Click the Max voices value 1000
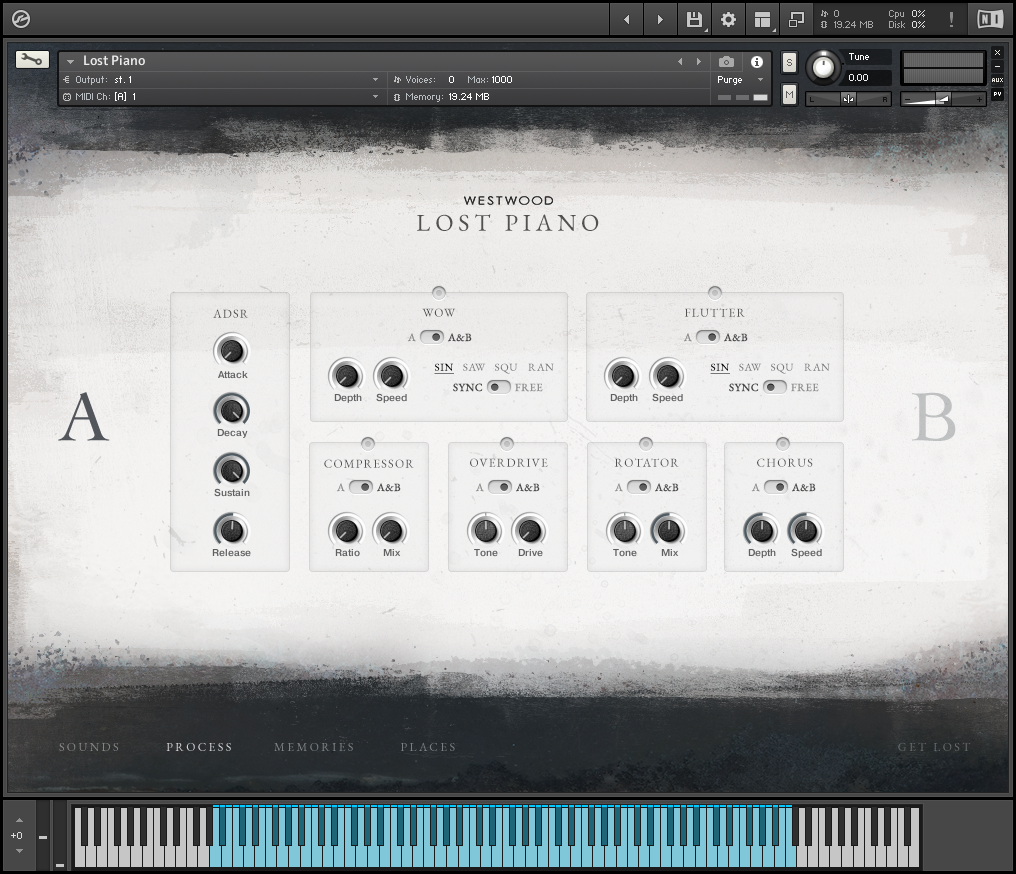The width and height of the screenshot is (1016, 874). [x=502, y=80]
